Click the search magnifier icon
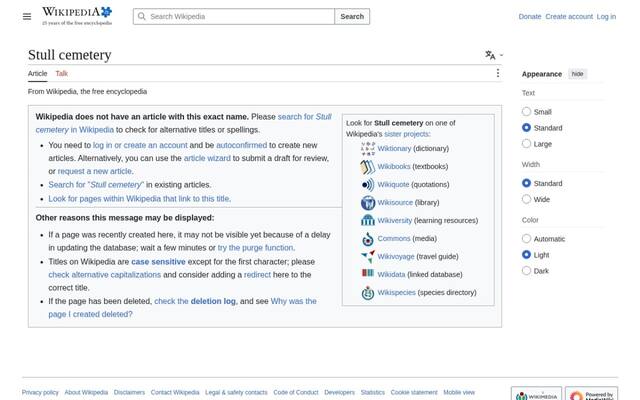 tap(142, 16)
